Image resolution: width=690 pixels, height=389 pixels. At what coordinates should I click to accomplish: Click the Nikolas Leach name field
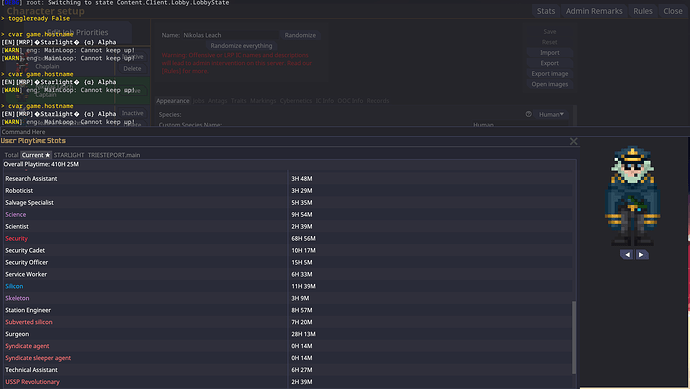[x=230, y=35]
